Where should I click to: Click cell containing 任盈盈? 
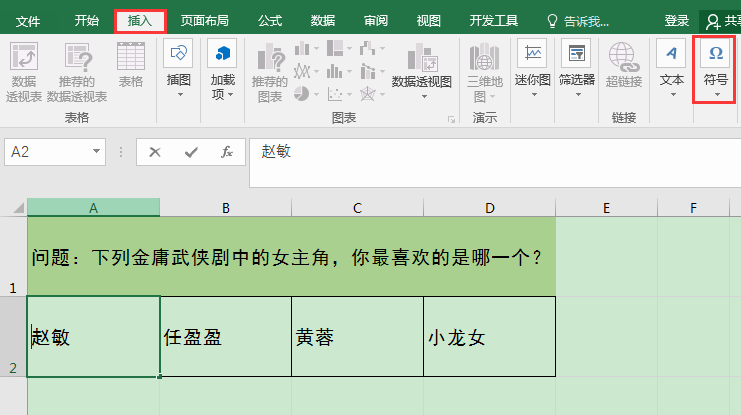click(x=226, y=337)
